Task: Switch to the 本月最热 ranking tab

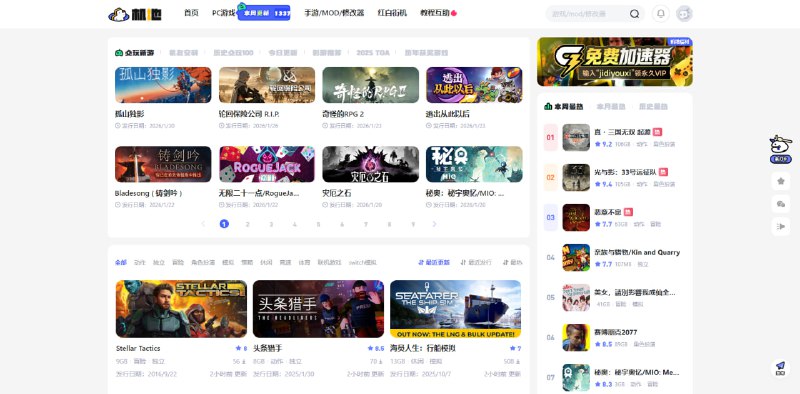Action: tap(611, 107)
